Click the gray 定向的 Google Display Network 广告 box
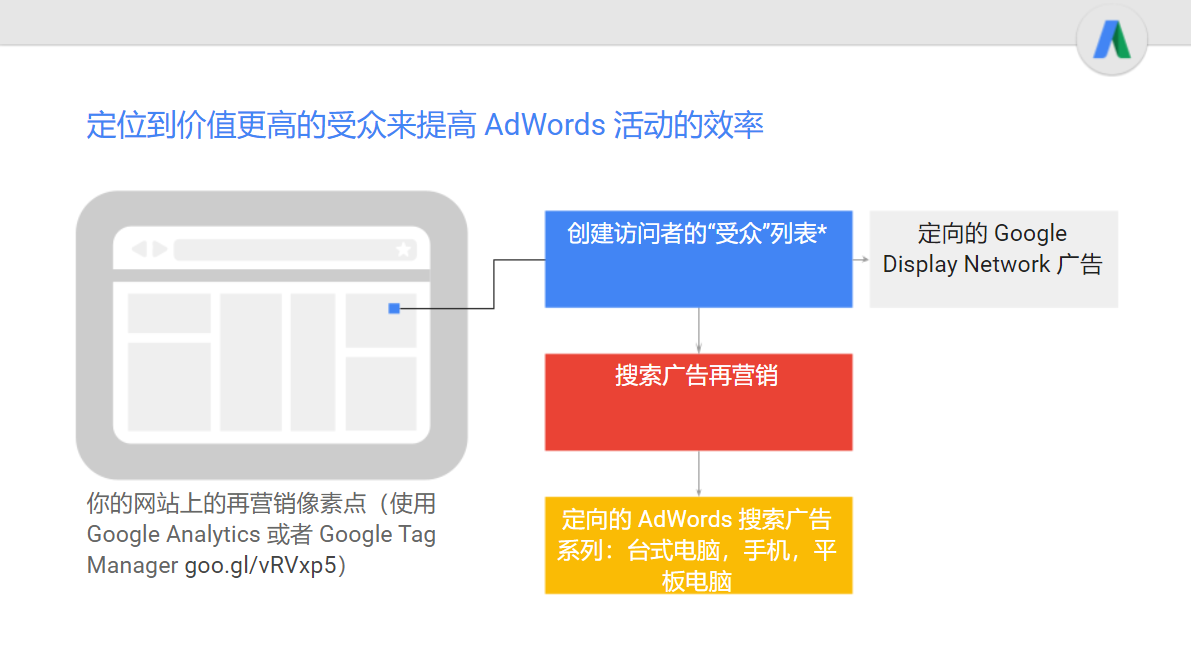This screenshot has width=1191, height=672. (993, 259)
